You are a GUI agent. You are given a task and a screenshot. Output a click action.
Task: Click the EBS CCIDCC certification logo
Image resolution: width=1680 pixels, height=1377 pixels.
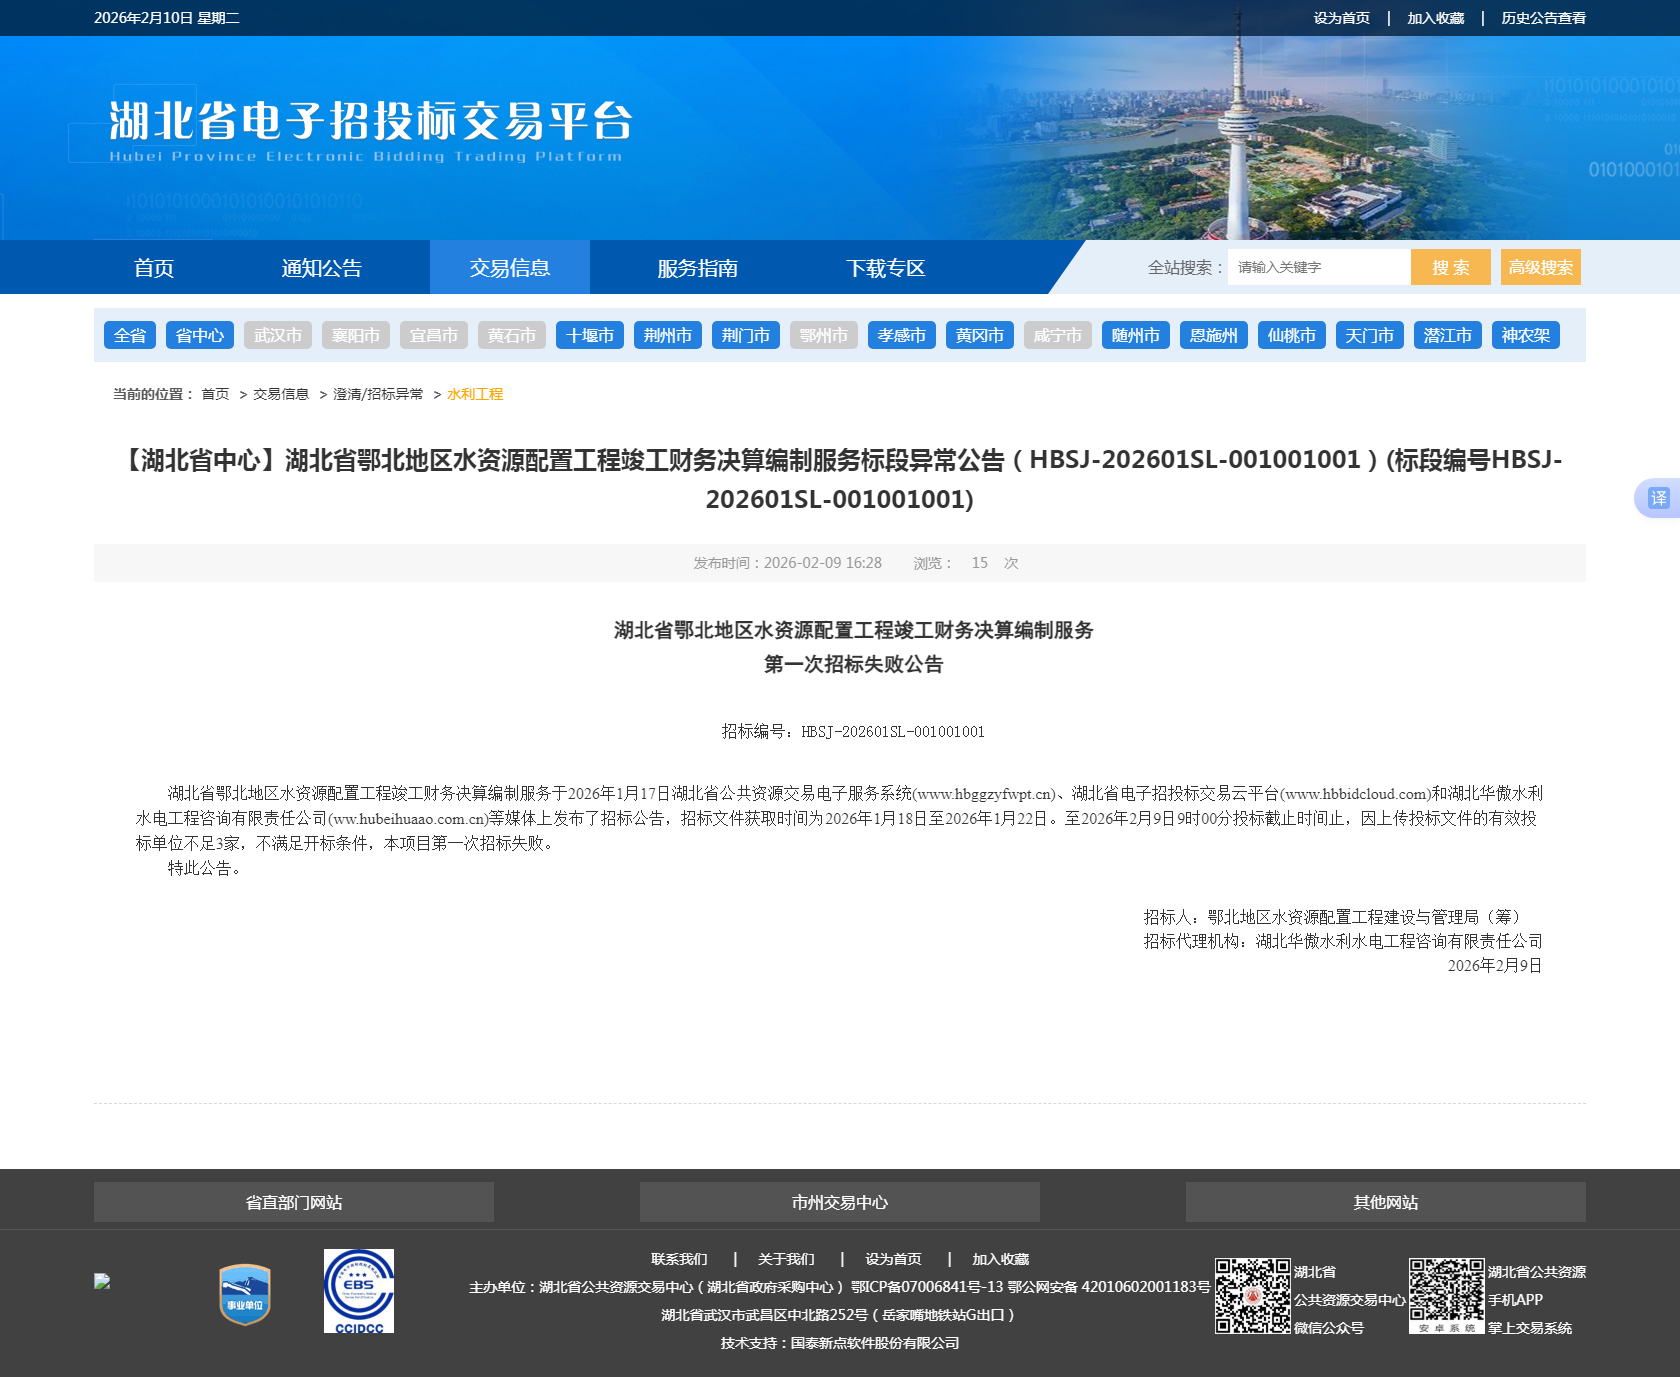(358, 1291)
